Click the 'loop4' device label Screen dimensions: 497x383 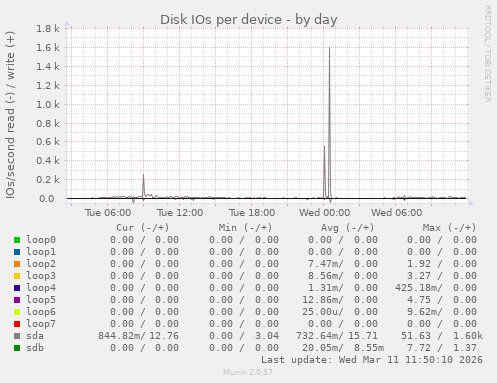click(x=41, y=288)
